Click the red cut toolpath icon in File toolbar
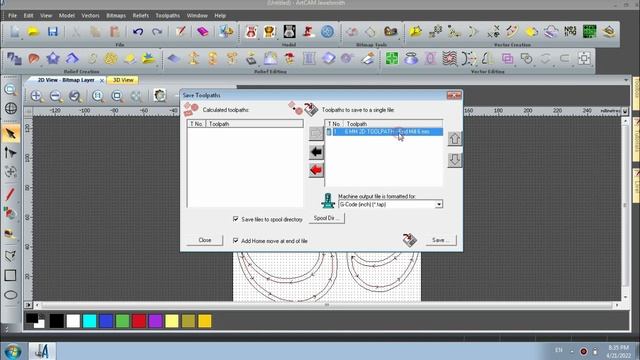 (181, 32)
